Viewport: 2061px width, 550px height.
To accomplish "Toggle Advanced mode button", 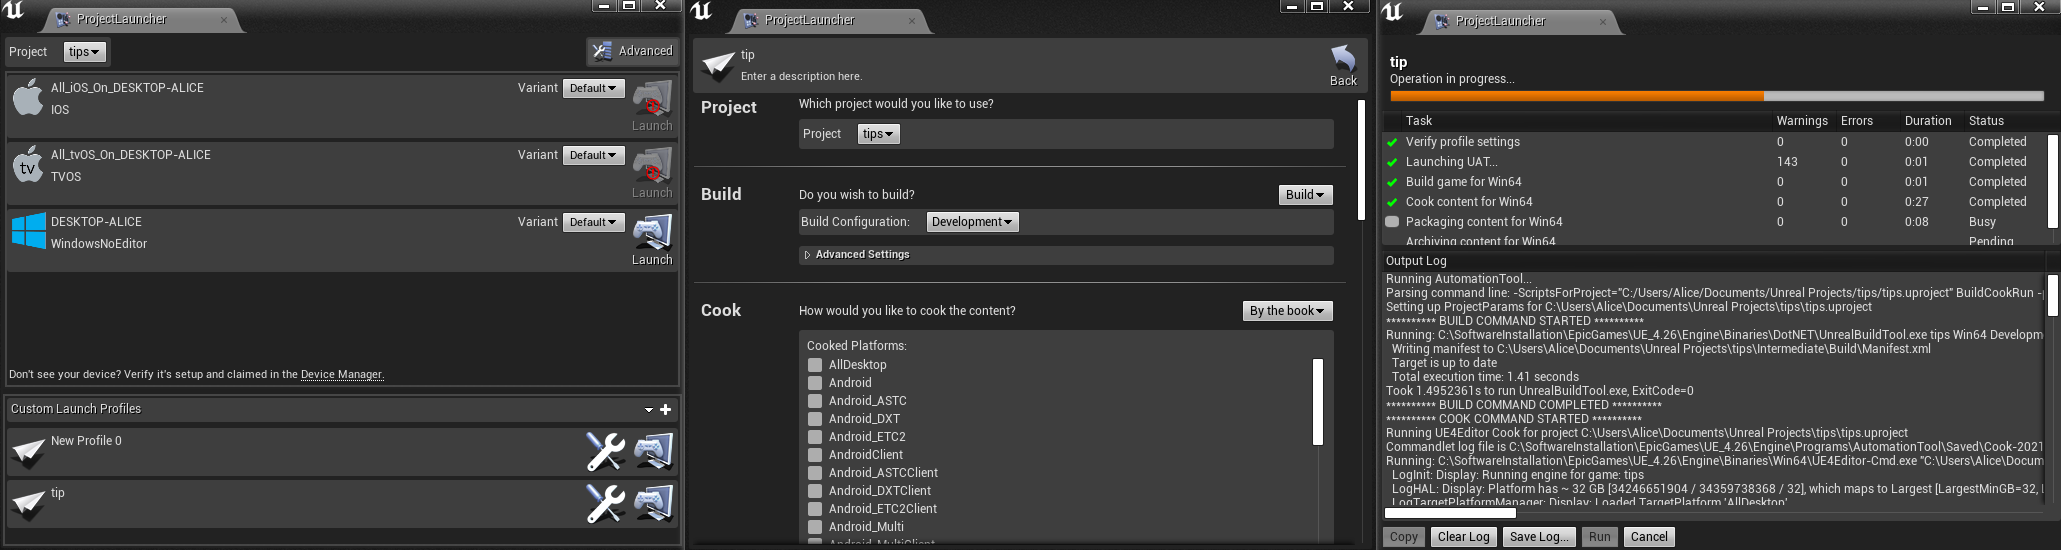I will (x=632, y=51).
